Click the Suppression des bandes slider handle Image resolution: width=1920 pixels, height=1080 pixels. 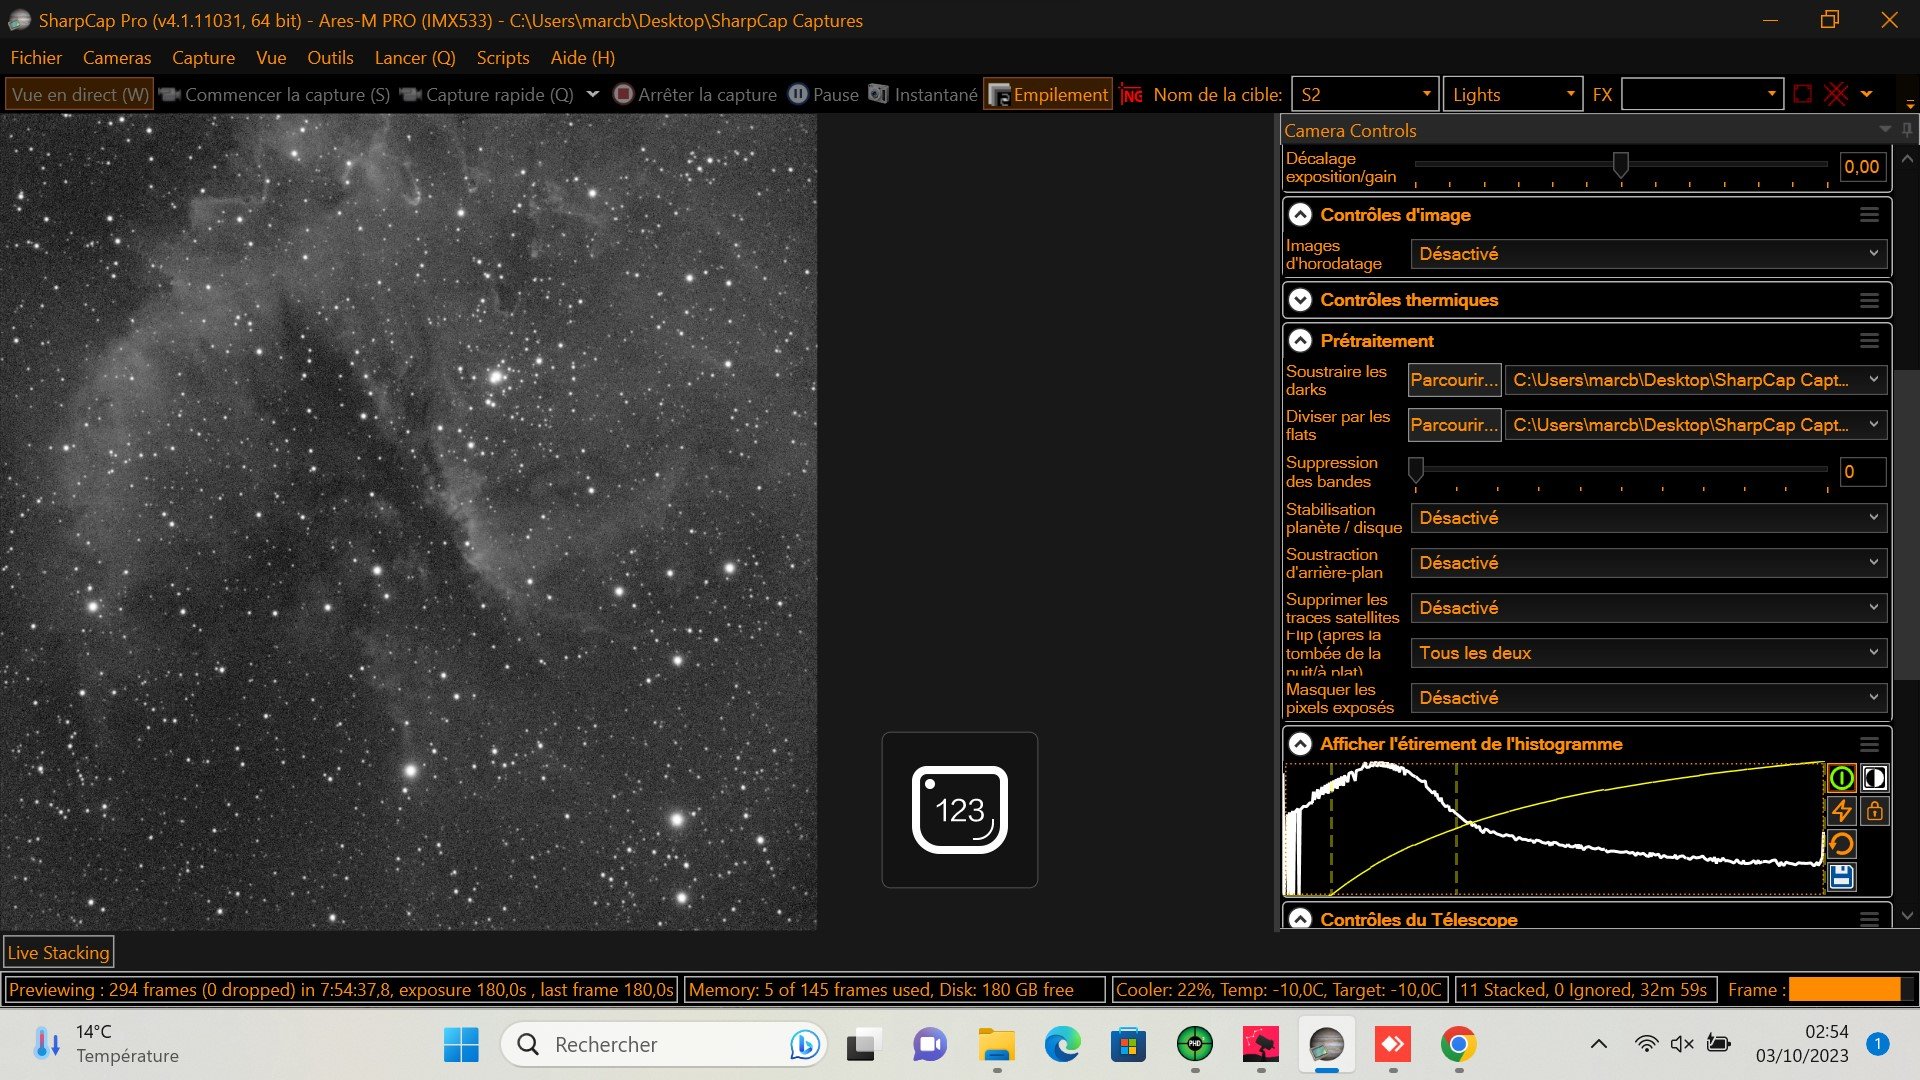point(1416,469)
